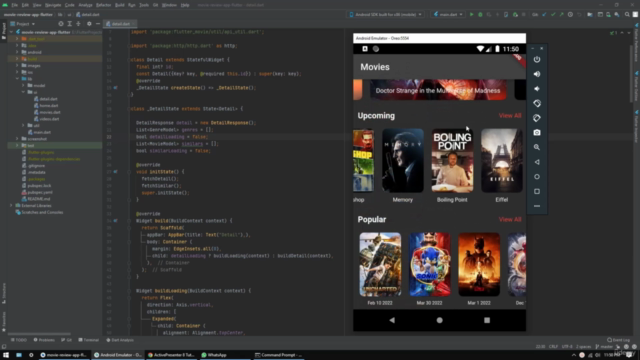
Task: Open the Refactor menu
Action: 103,5
